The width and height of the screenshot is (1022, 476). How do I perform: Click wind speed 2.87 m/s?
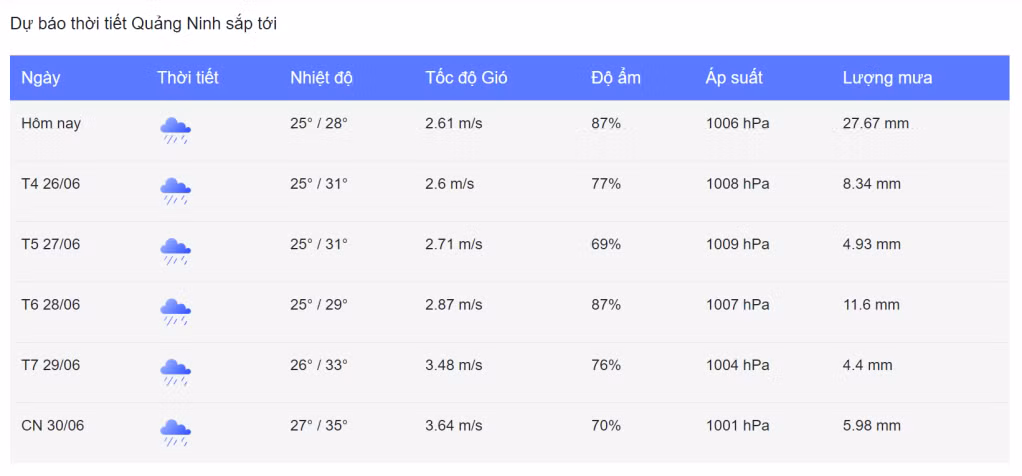454,305
